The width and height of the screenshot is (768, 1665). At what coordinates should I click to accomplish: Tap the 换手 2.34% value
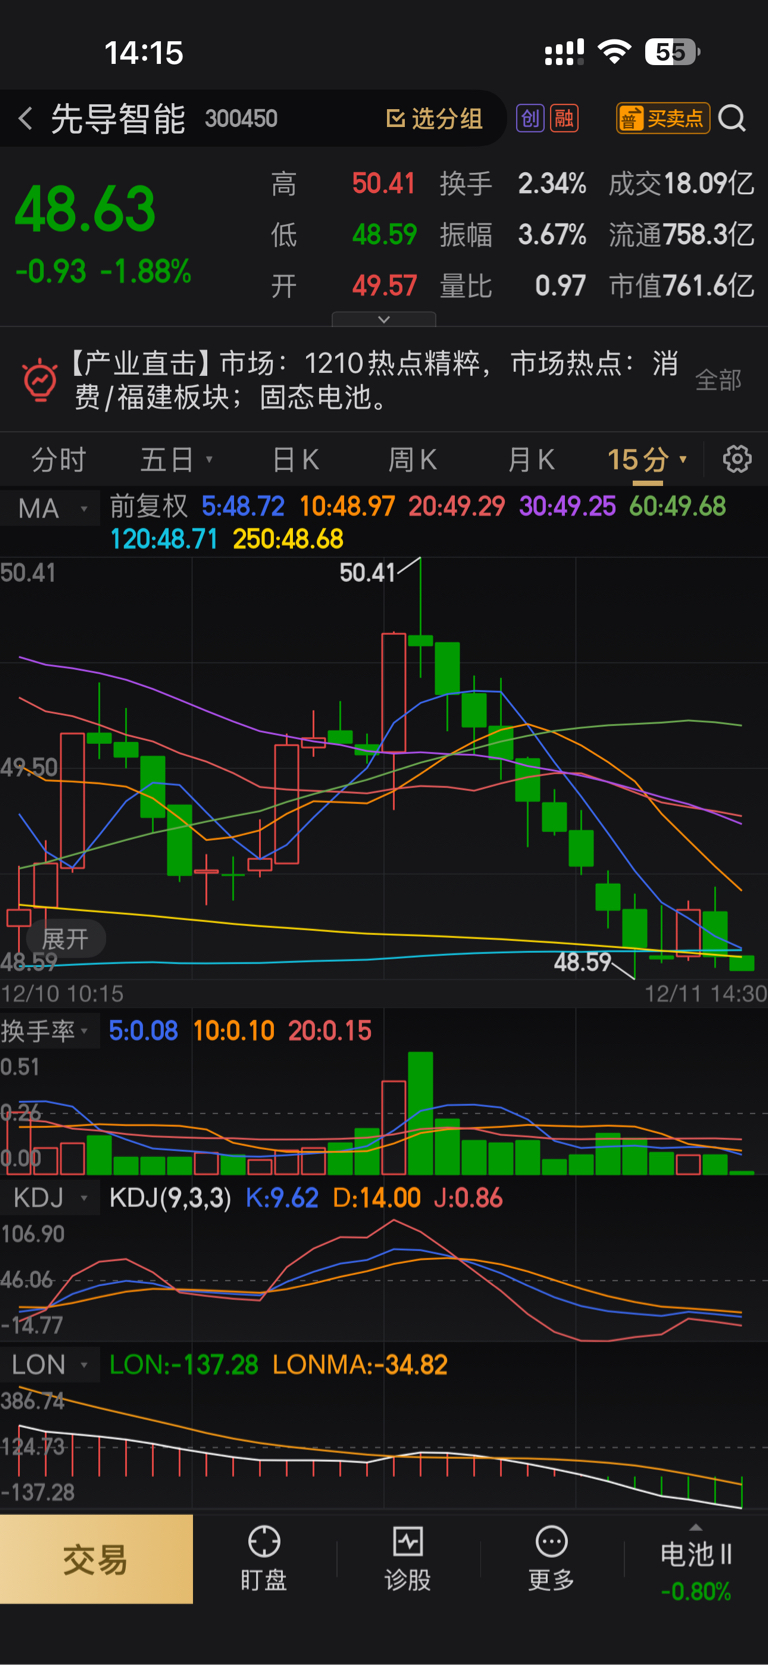click(513, 184)
